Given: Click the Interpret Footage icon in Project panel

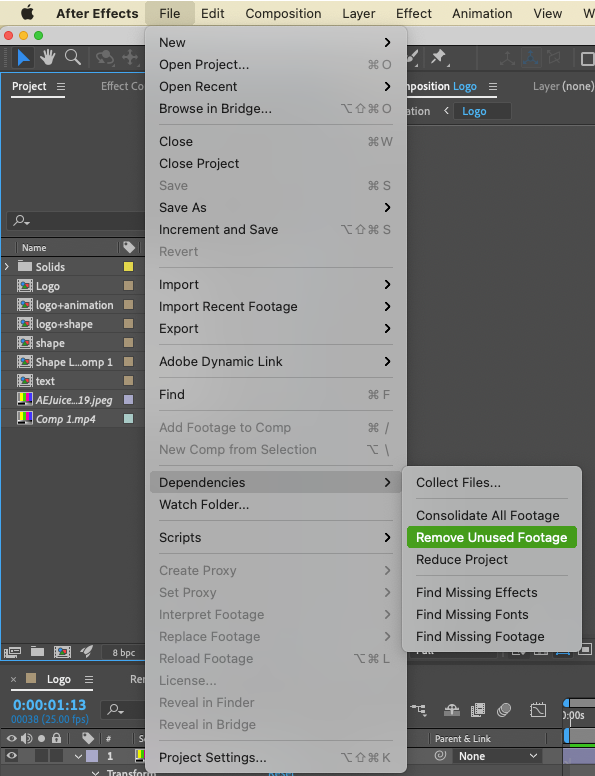Looking at the screenshot, I should coord(12,652).
